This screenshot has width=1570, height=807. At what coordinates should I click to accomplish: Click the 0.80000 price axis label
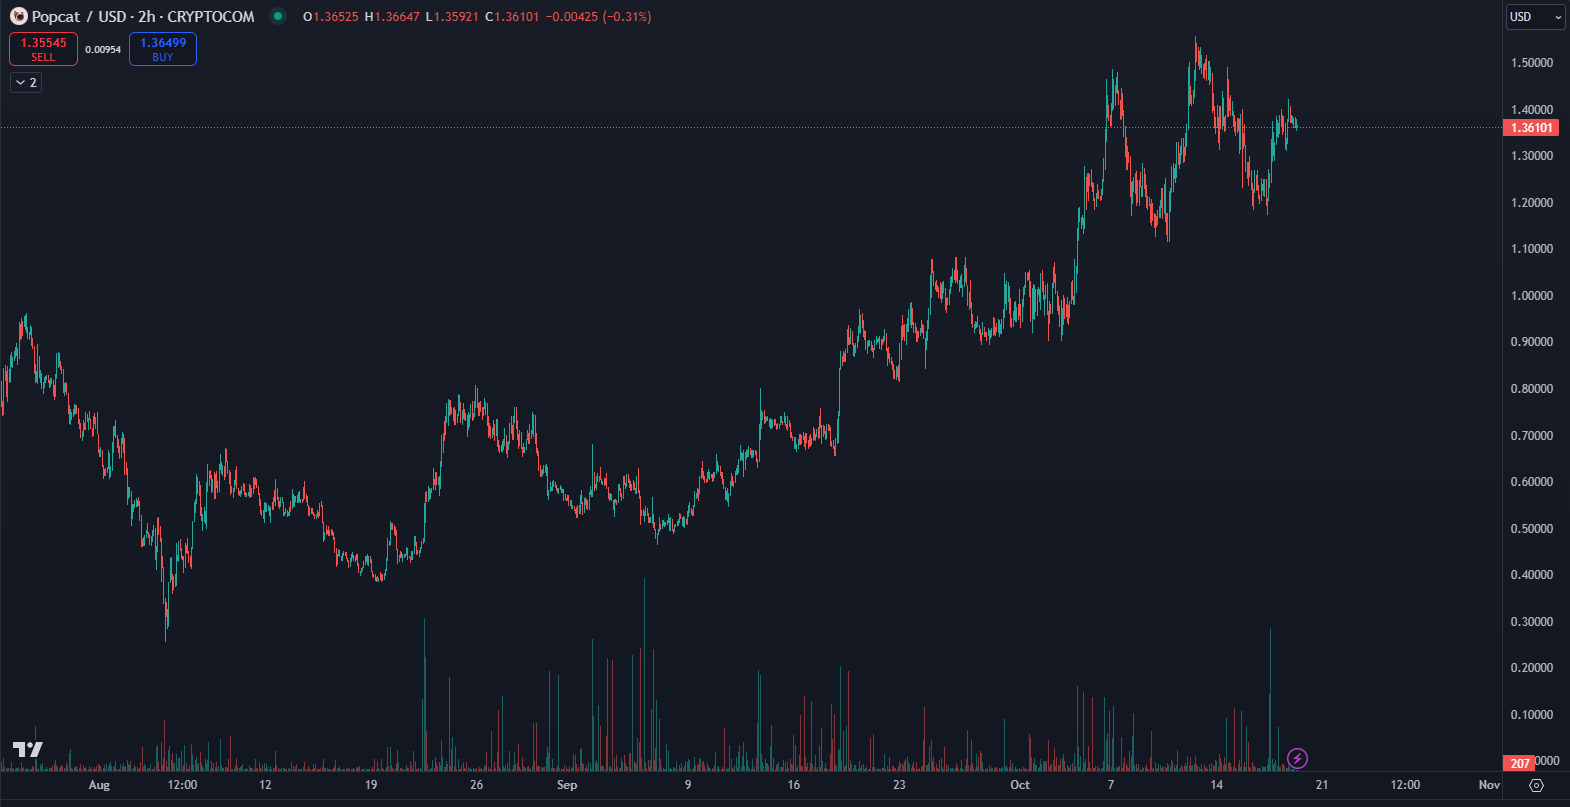1532,389
